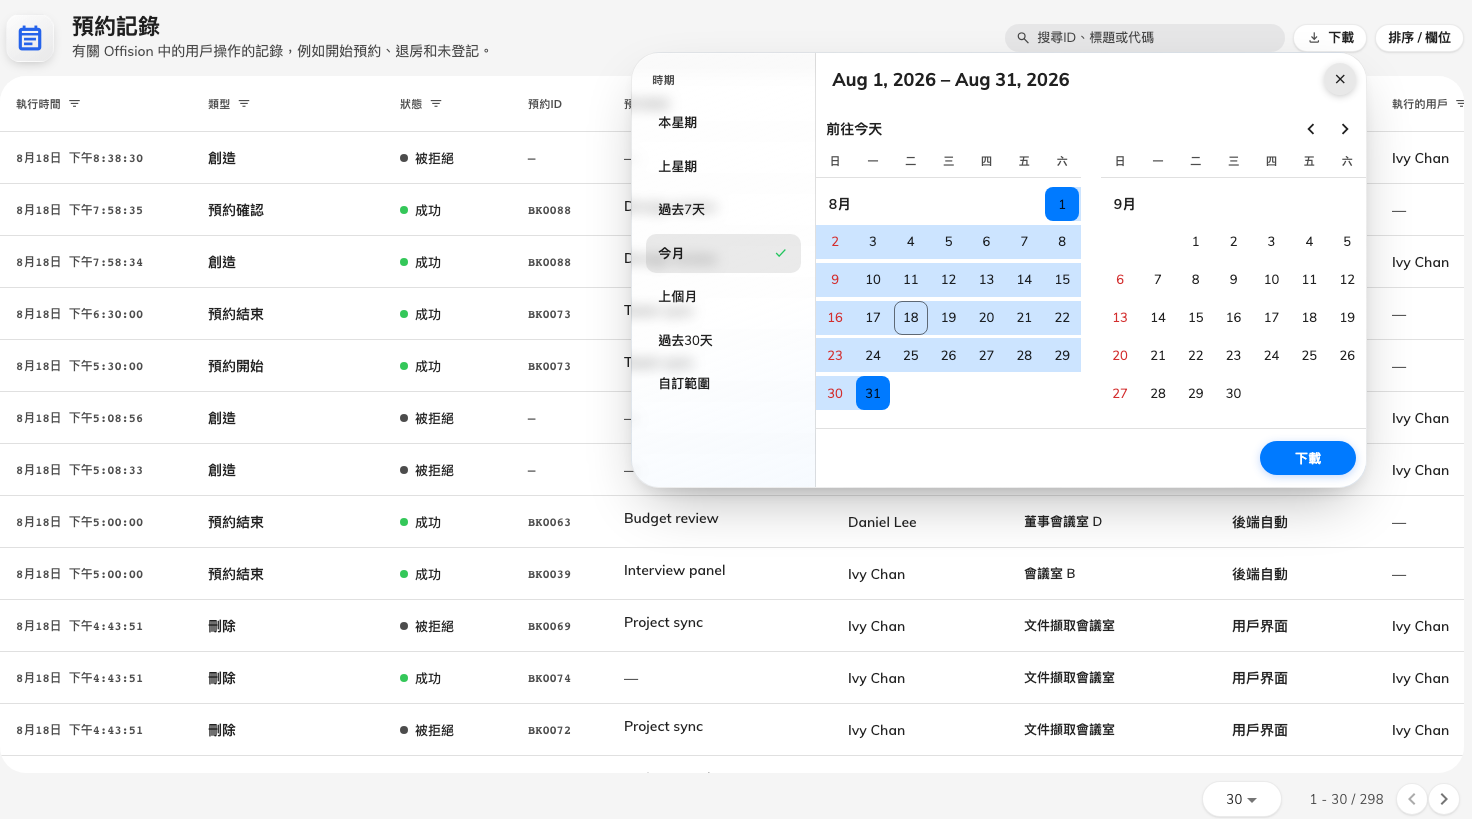Viewport: 1472px width, 819px height.
Task: Open filter icon for 類型 column
Action: 244,104
